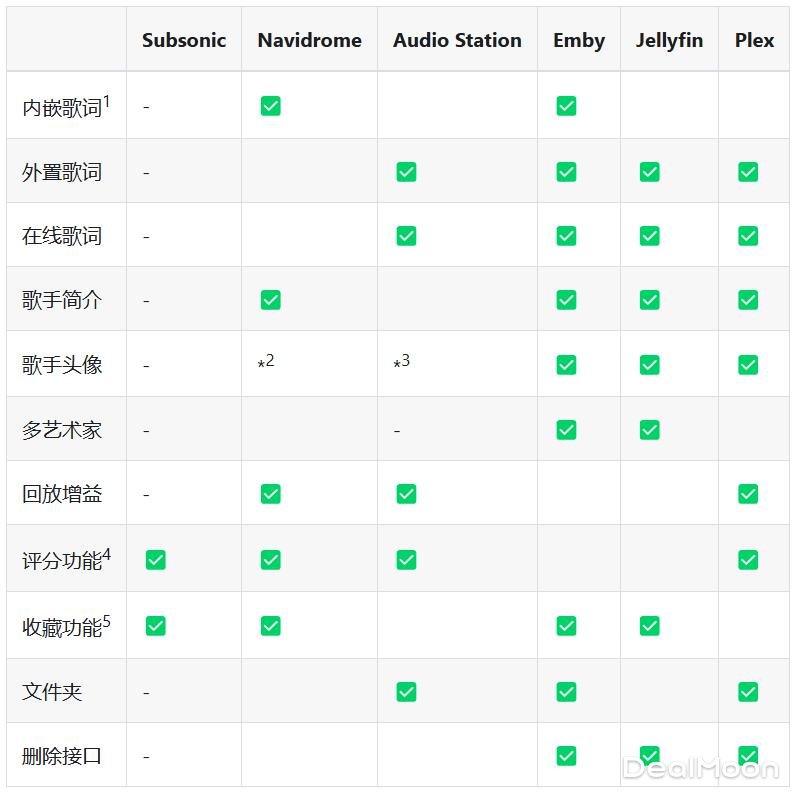Screen dimensions: 793x792
Task: Open footnote 4 next to 评分功能
Action: tap(106, 554)
